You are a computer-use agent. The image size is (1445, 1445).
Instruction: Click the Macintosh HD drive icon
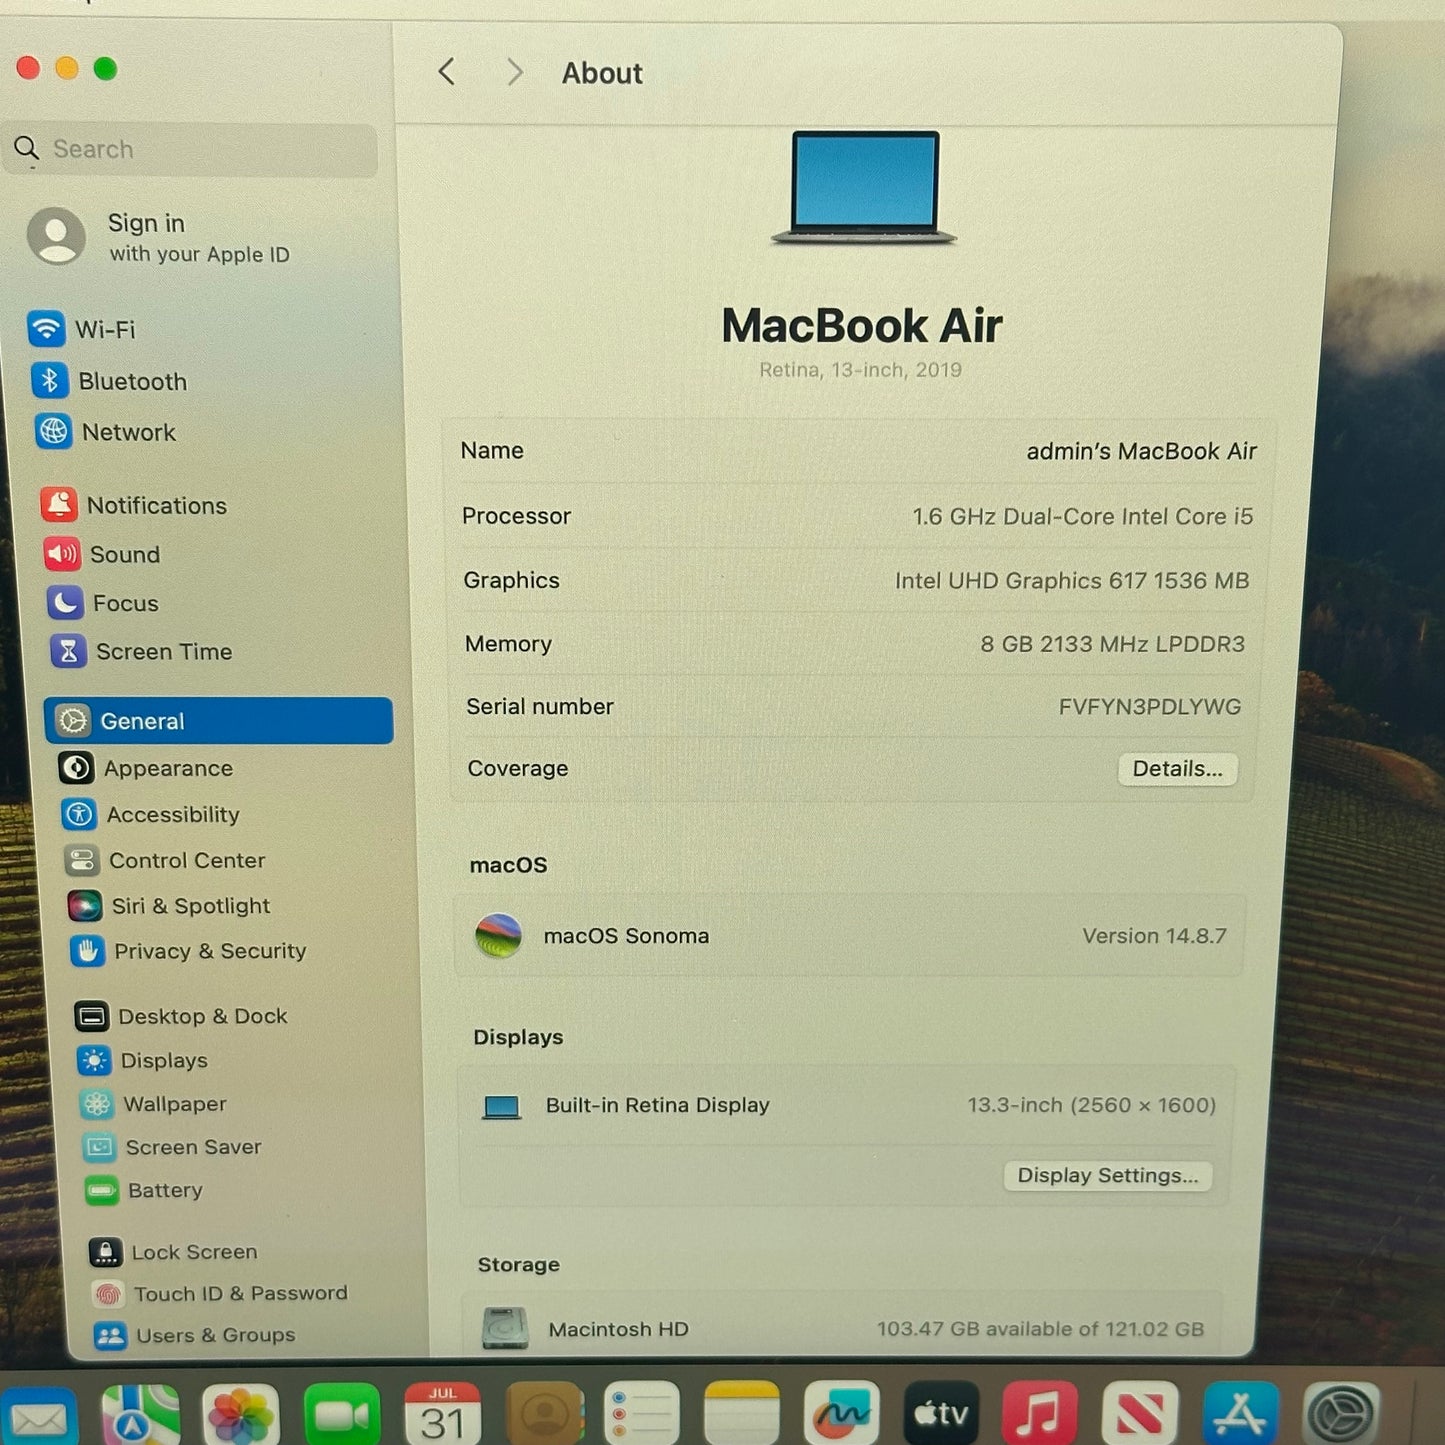[505, 1328]
